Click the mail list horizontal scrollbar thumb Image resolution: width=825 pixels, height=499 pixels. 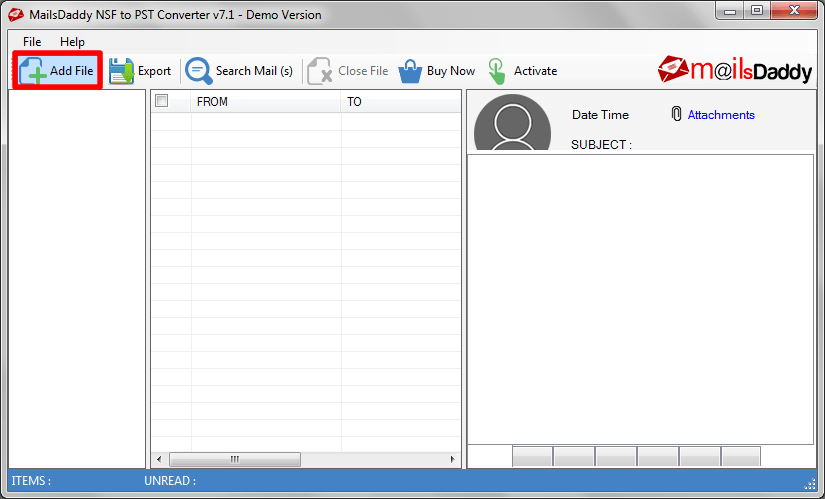[235, 460]
